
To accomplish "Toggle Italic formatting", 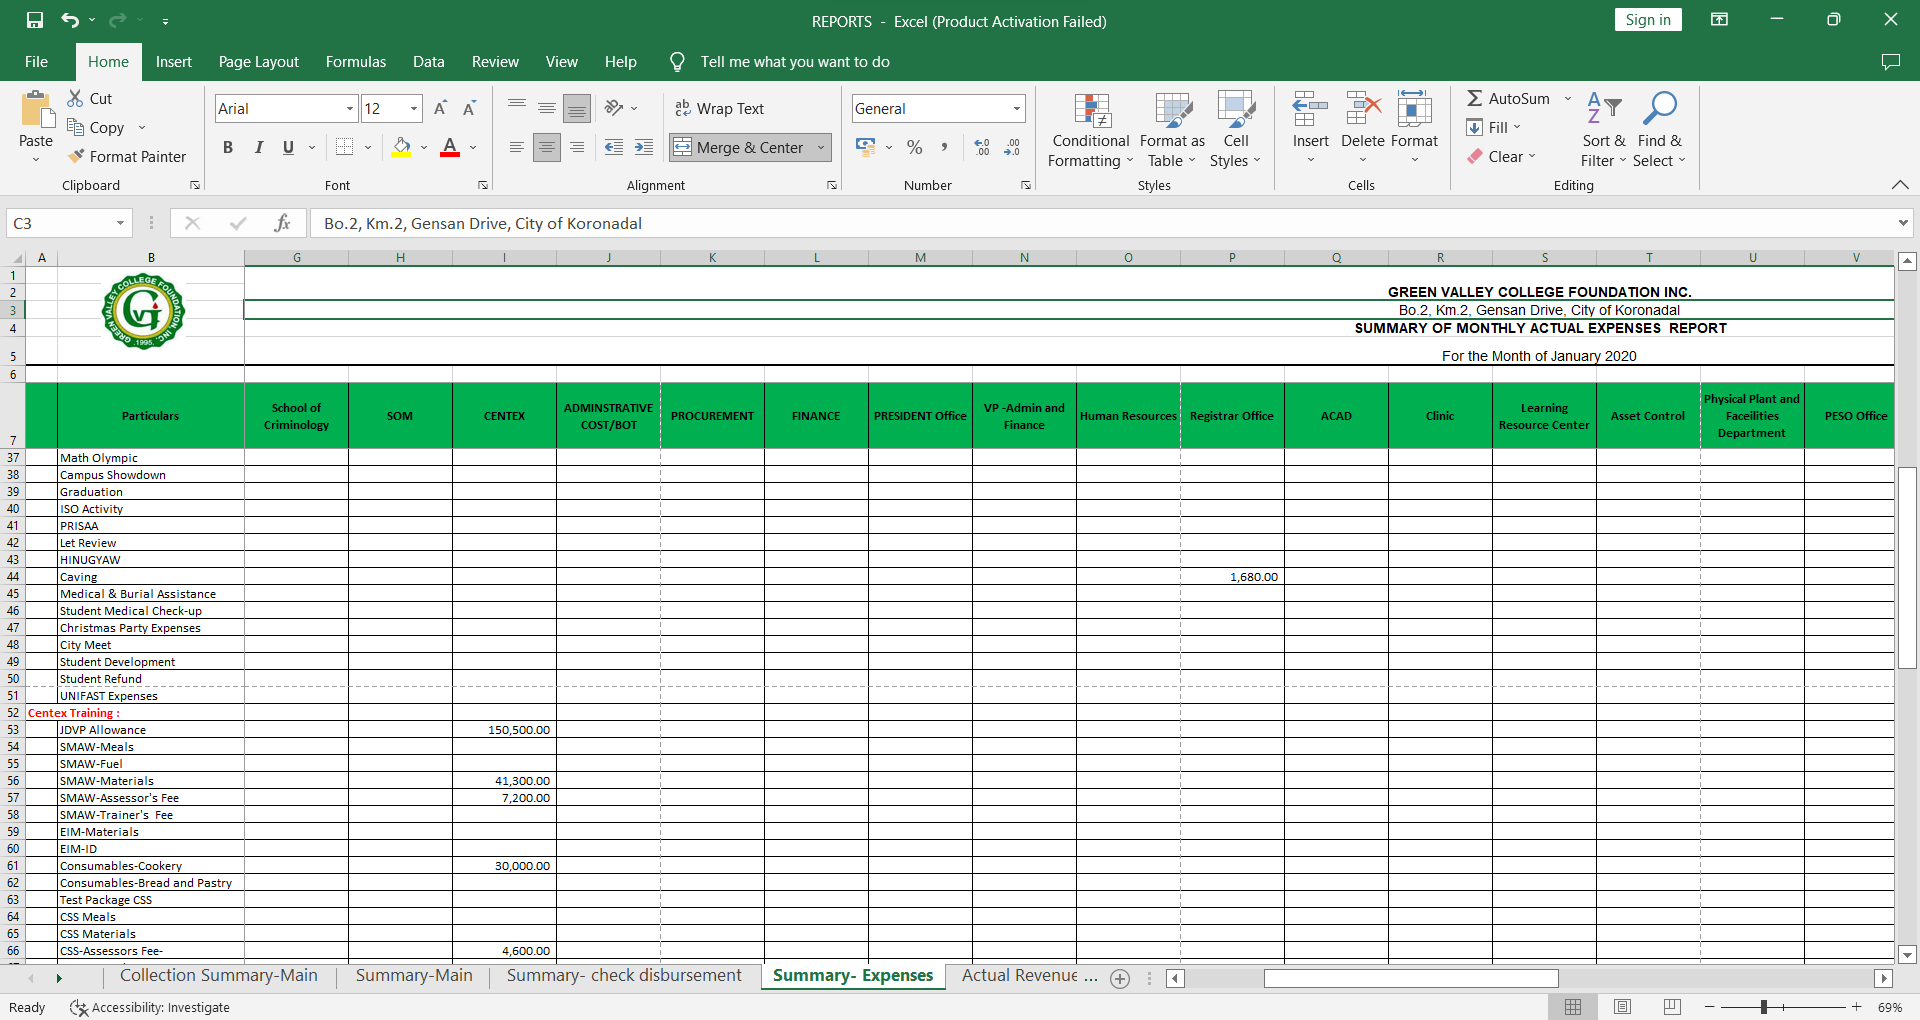I will 258,147.
